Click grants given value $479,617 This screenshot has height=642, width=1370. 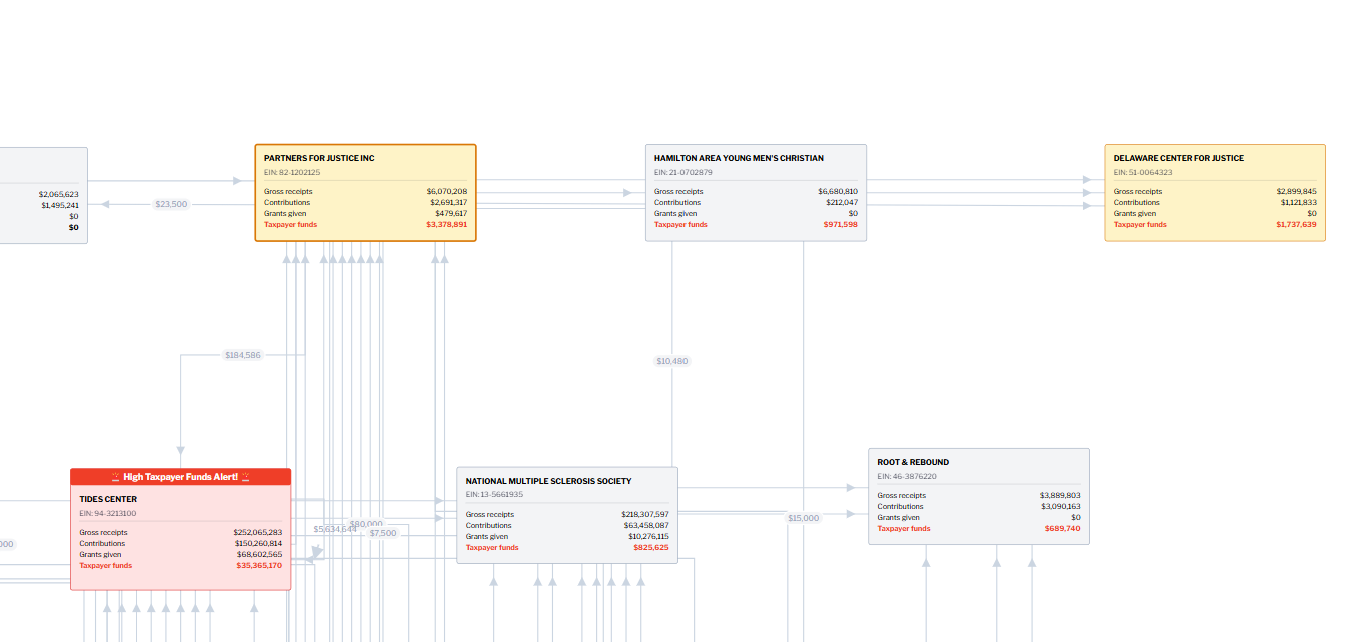tap(451, 213)
